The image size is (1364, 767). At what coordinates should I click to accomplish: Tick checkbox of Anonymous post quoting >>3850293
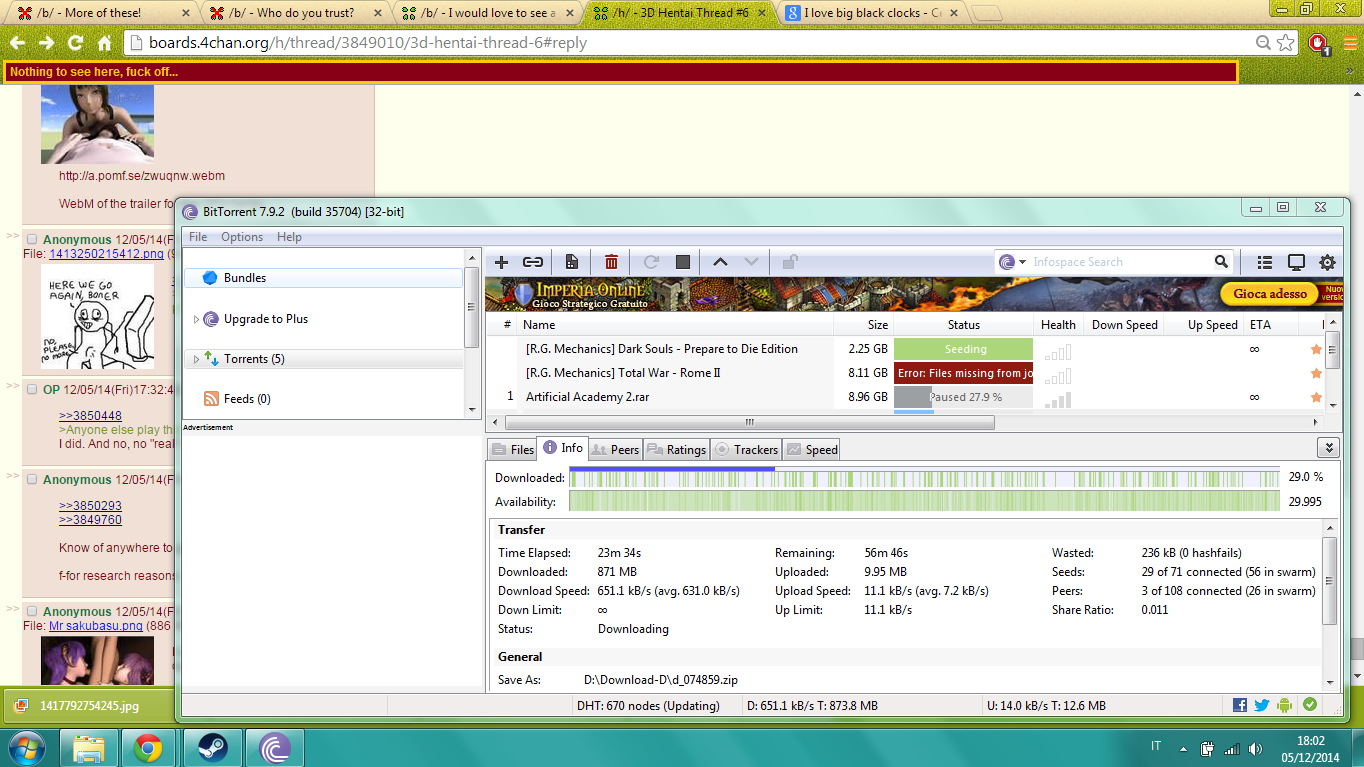pyautogui.click(x=32, y=479)
